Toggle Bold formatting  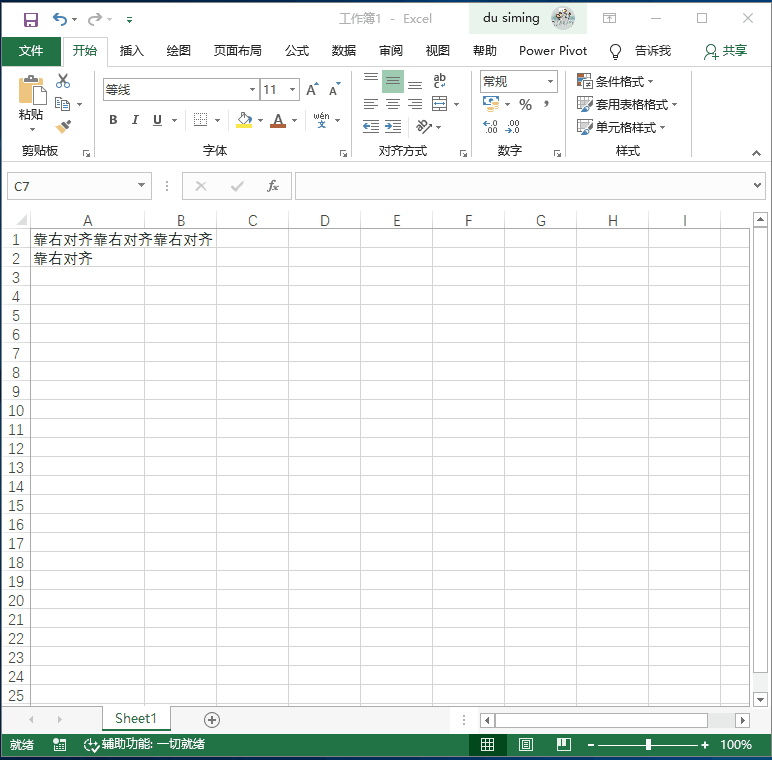(x=113, y=120)
